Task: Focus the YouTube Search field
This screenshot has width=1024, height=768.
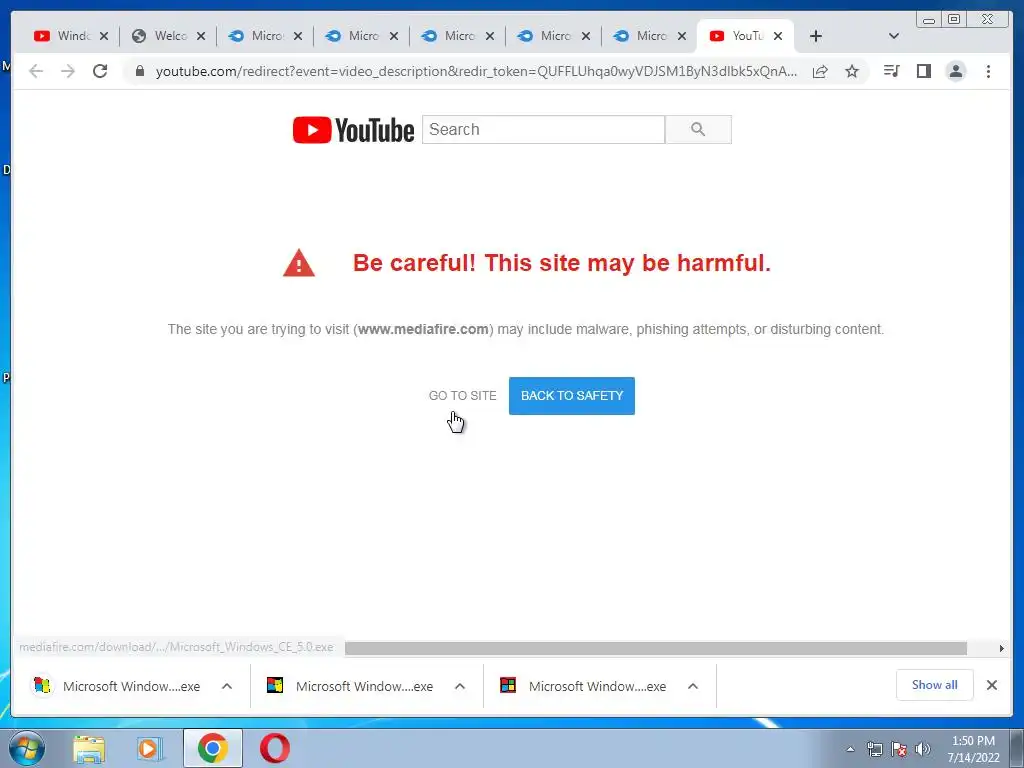Action: click(x=543, y=129)
